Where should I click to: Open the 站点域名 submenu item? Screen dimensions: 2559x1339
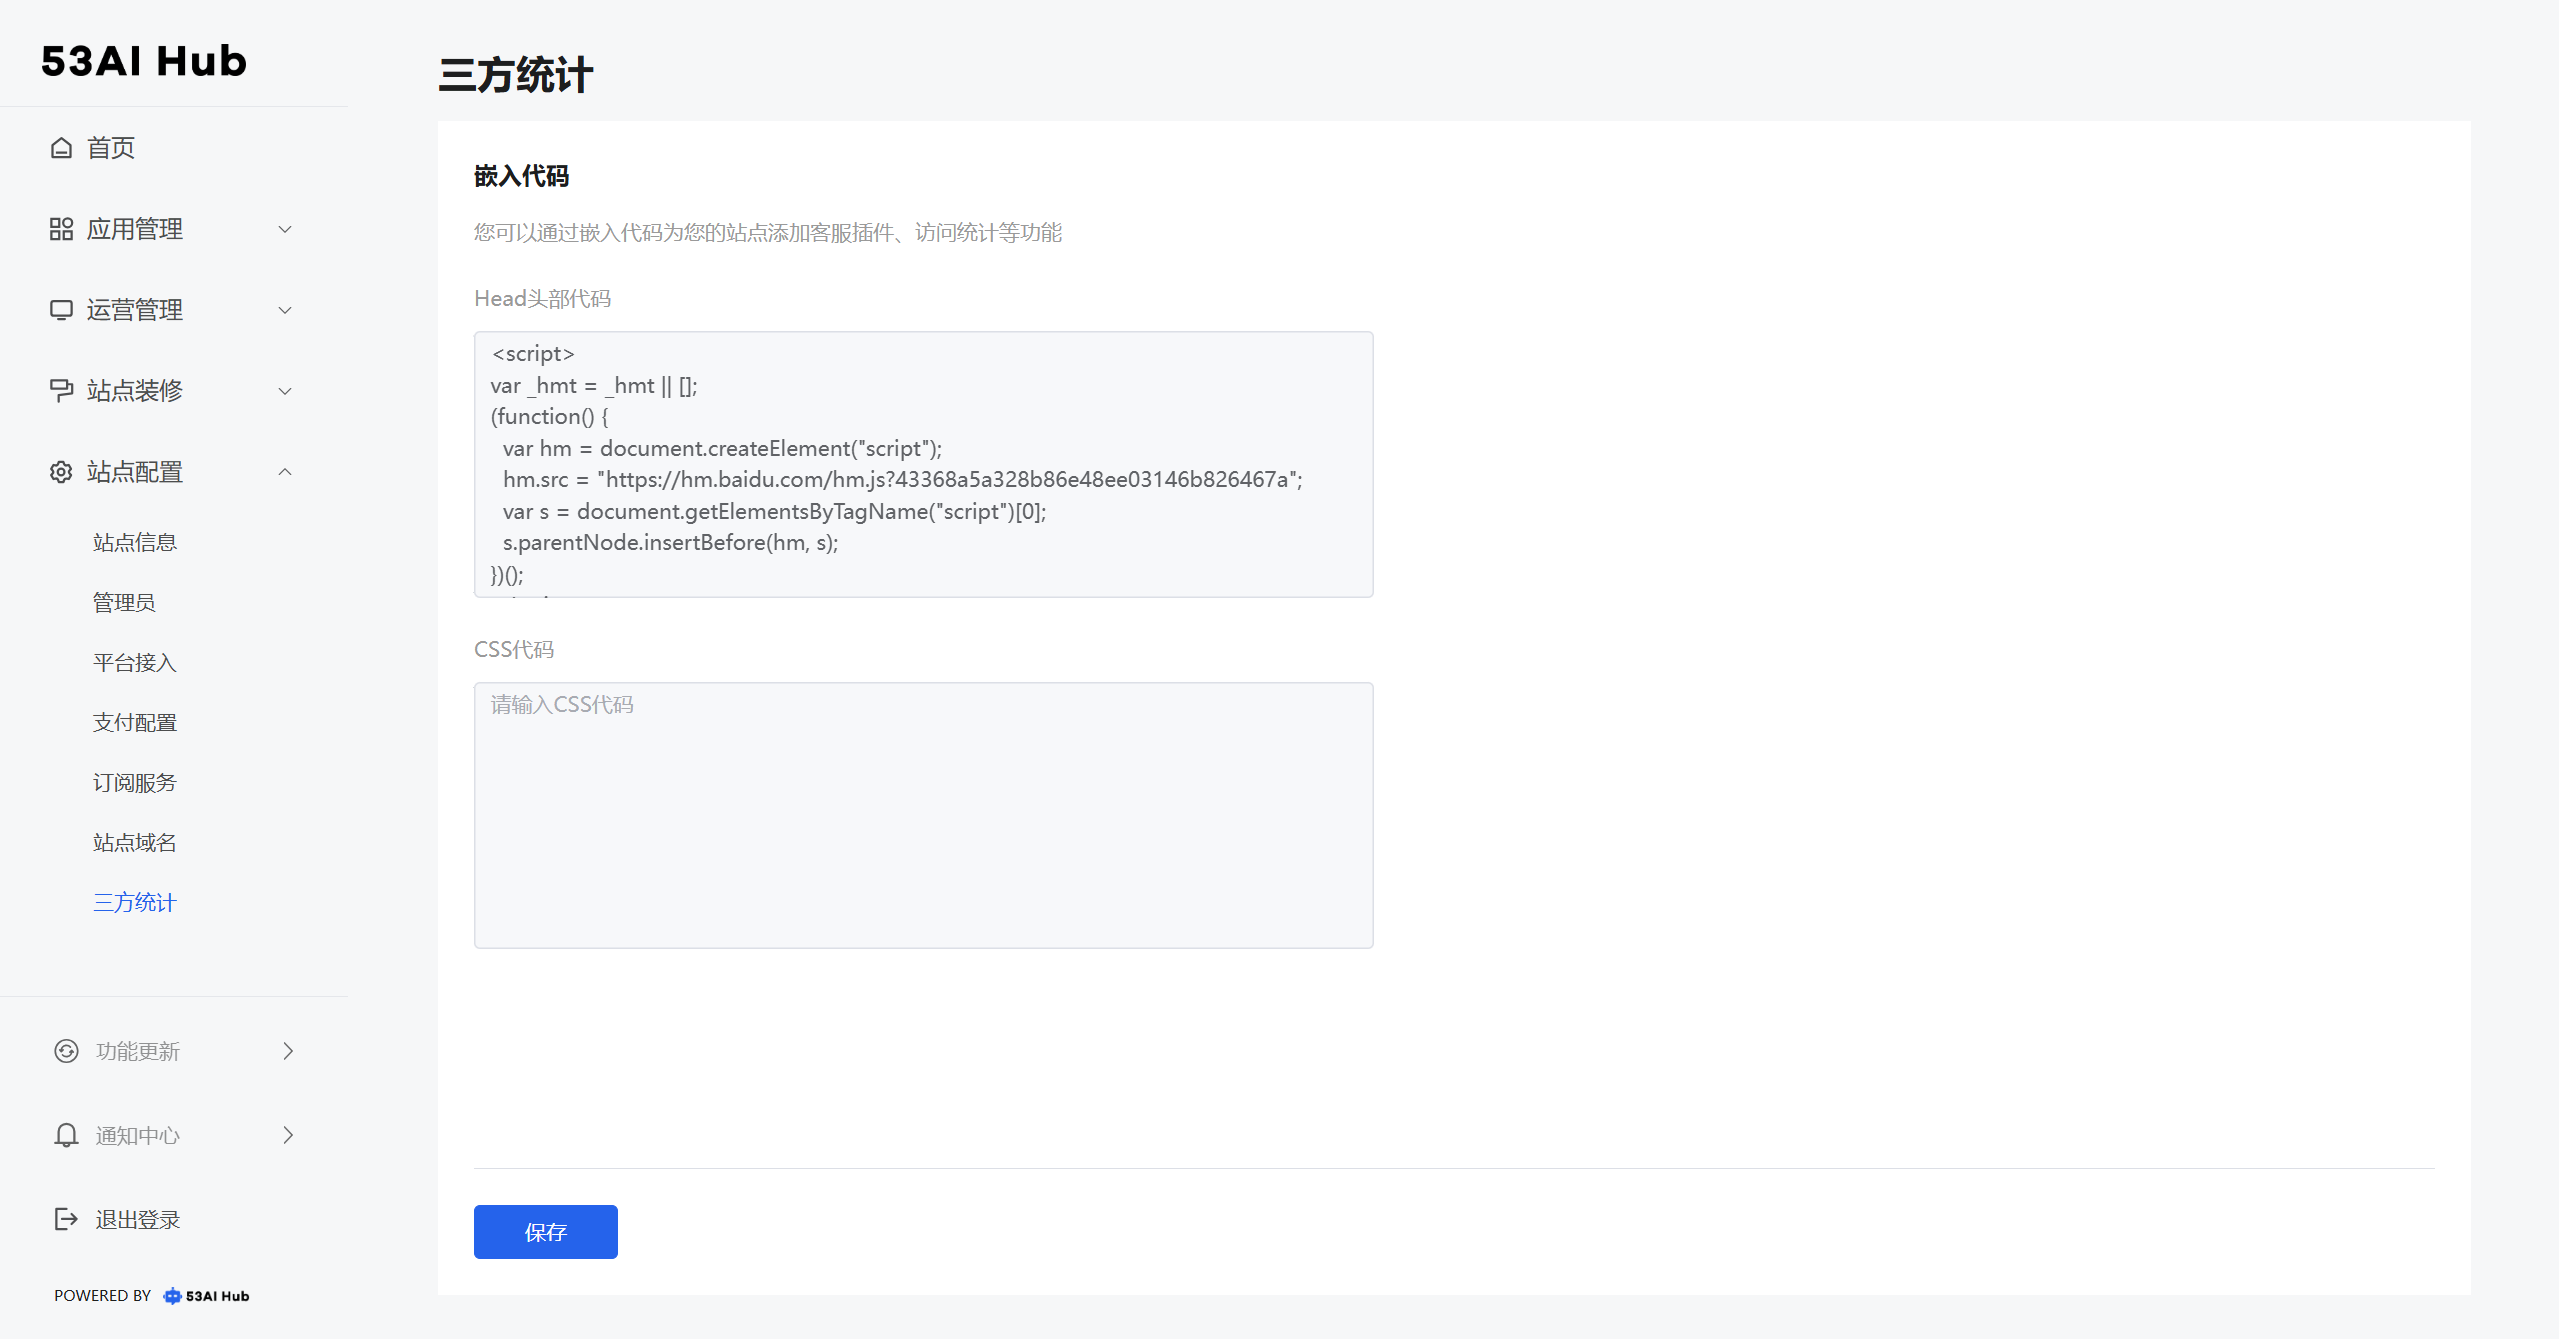135,842
